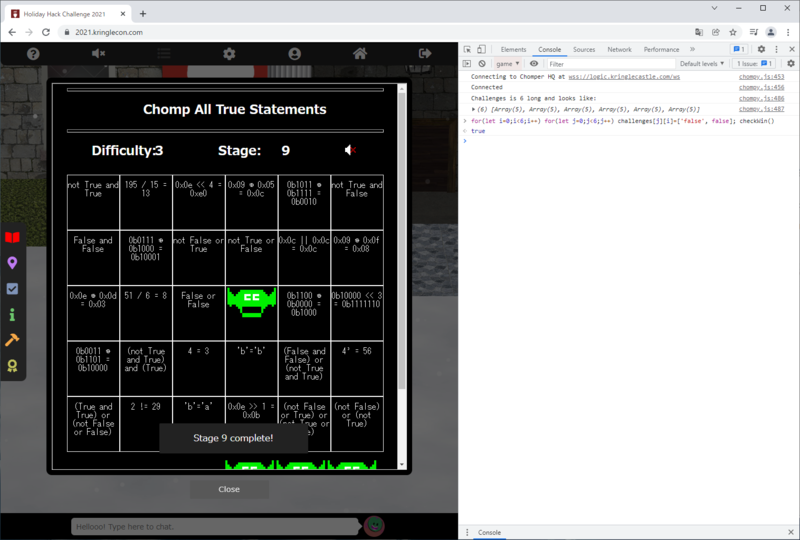Expand more DevTools tabs chevron
This screenshot has width=800, height=540.
[692, 50]
